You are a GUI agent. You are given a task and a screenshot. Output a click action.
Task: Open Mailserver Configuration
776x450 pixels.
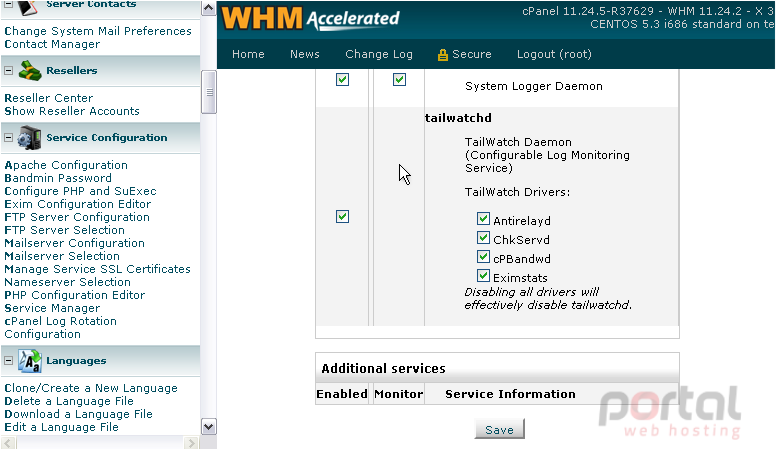click(x=74, y=243)
